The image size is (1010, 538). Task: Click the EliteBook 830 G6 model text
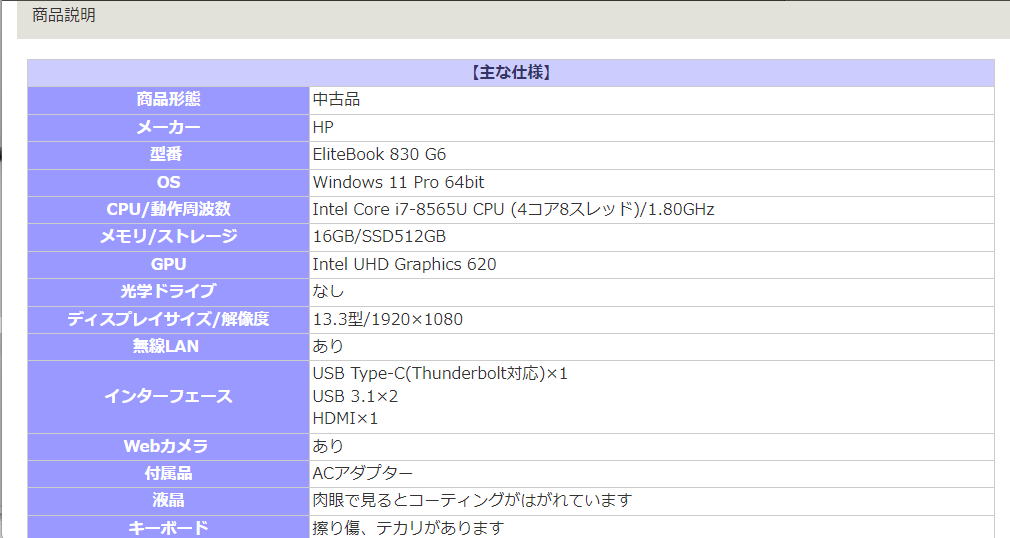point(379,155)
